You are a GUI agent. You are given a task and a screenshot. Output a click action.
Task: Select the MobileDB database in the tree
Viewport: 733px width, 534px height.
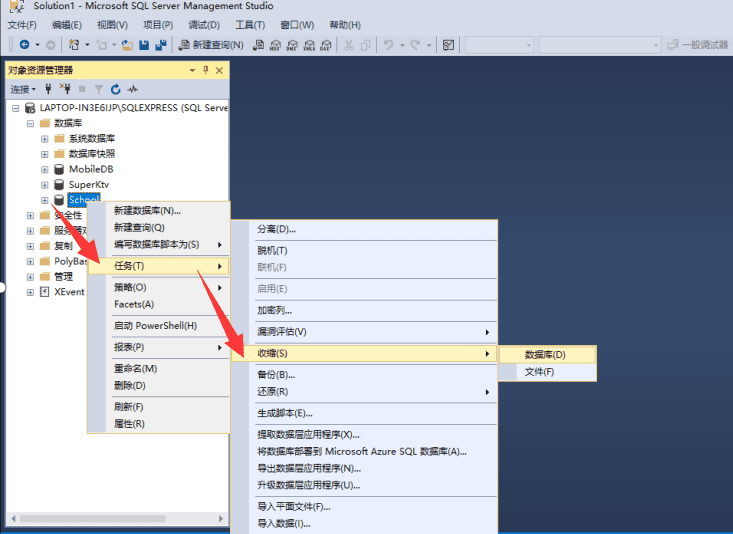(91, 169)
